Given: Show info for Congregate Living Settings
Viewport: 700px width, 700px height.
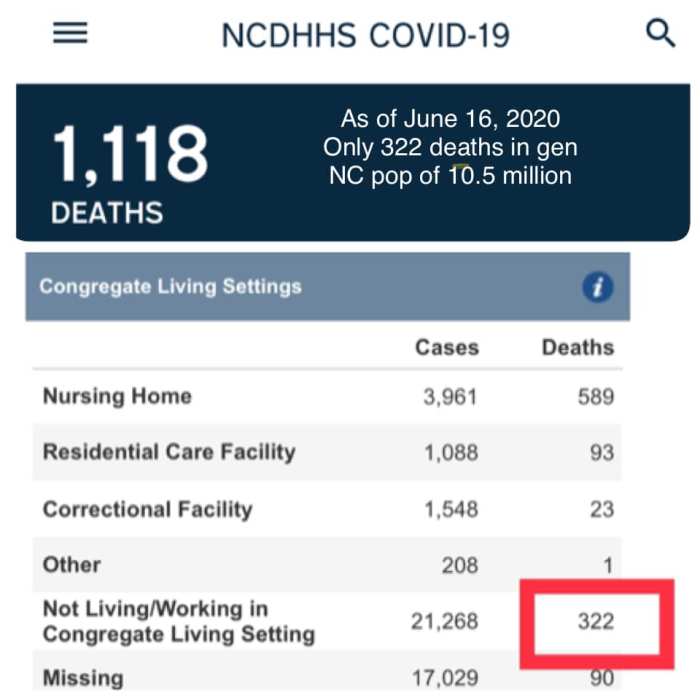Looking at the screenshot, I should 597,288.
